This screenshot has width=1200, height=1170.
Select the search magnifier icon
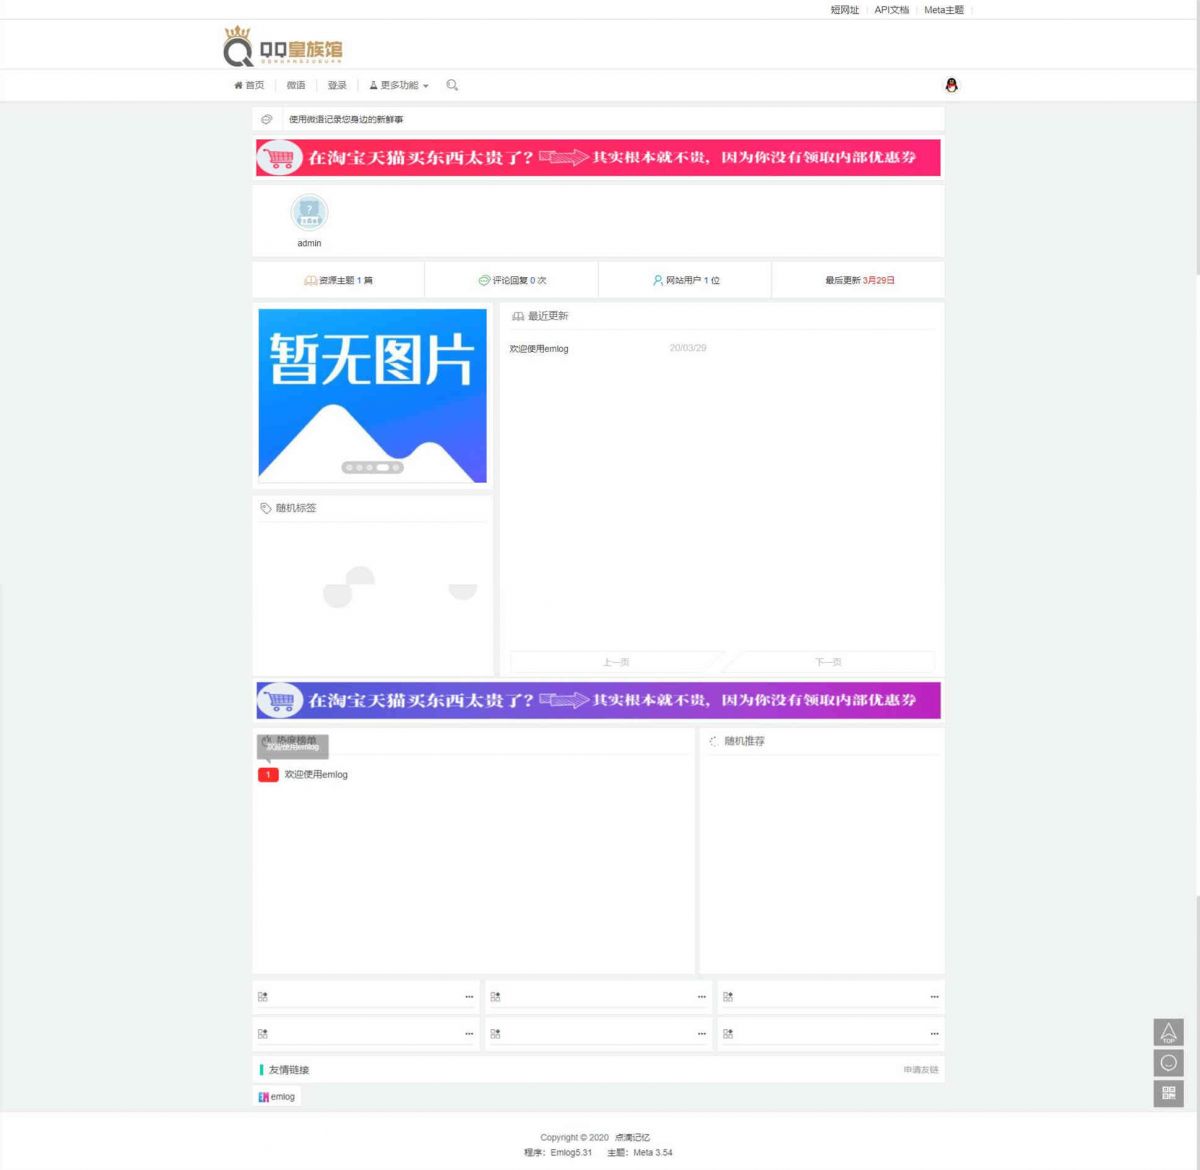pos(452,85)
